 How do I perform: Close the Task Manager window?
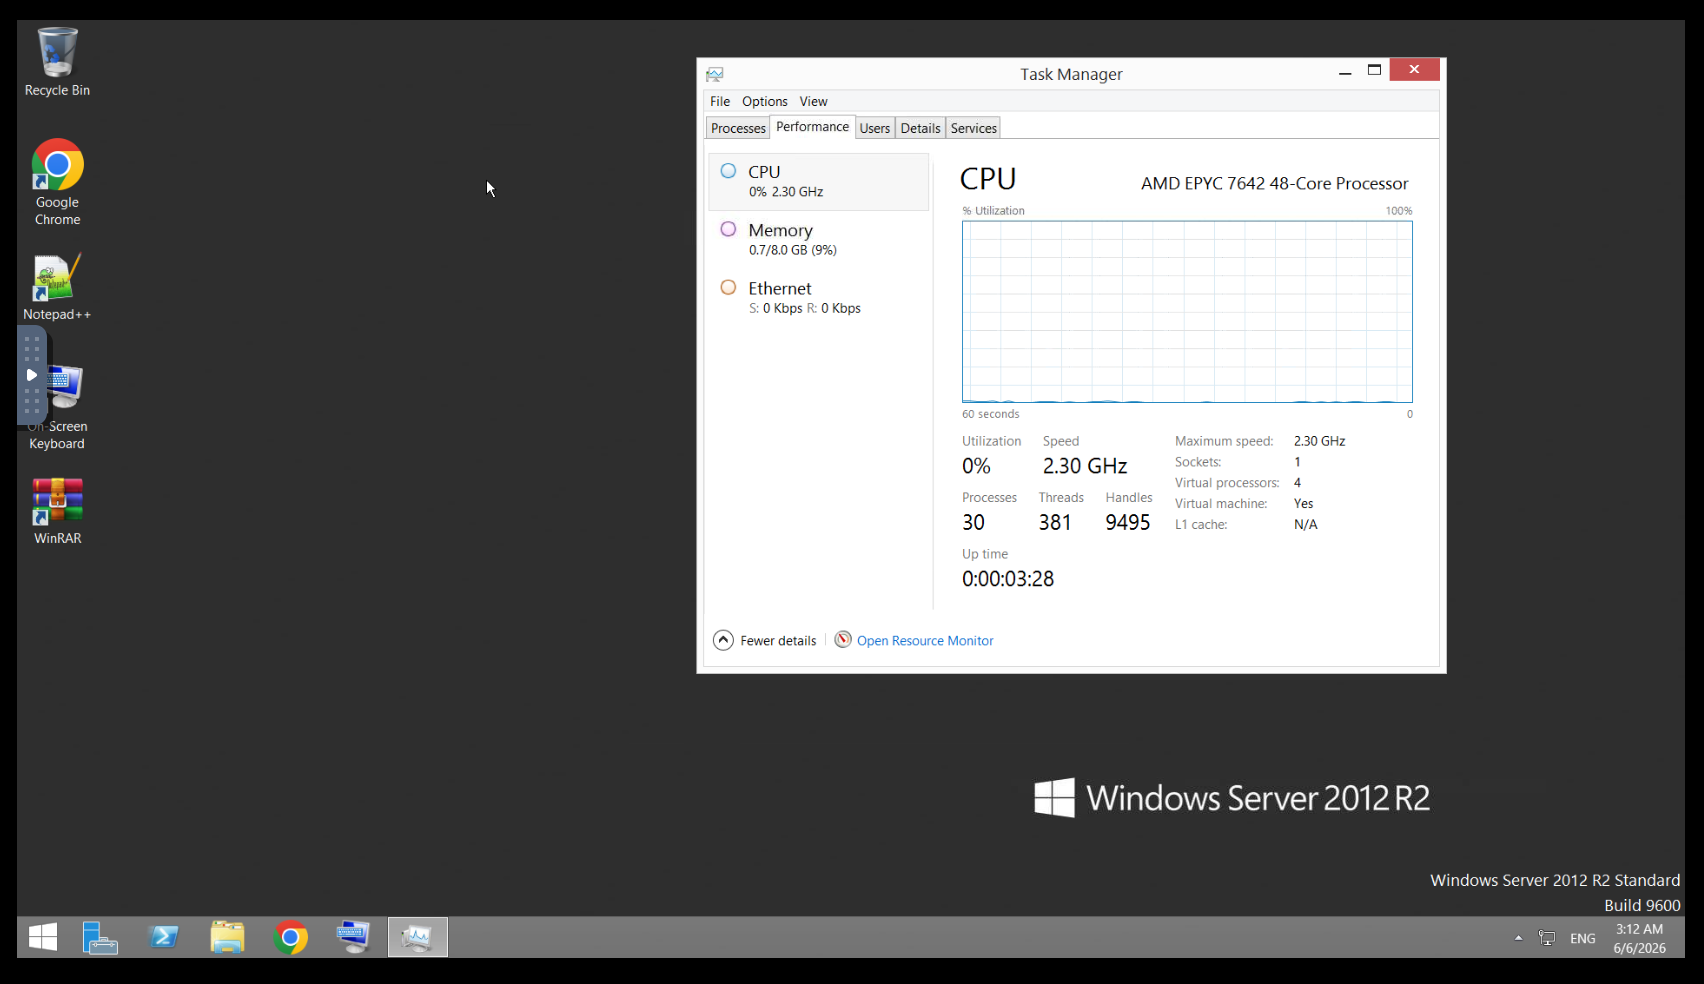point(1414,69)
